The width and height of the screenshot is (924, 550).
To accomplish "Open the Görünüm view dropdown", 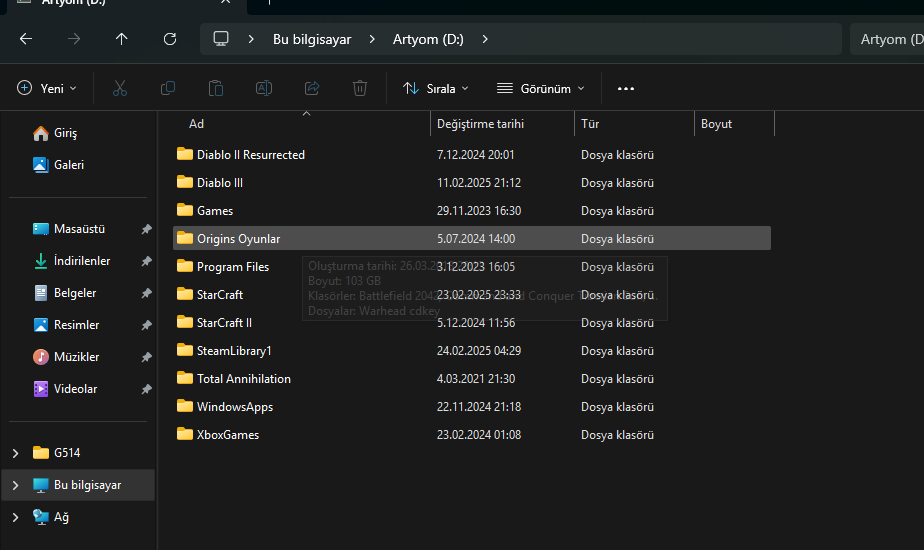I will [541, 88].
